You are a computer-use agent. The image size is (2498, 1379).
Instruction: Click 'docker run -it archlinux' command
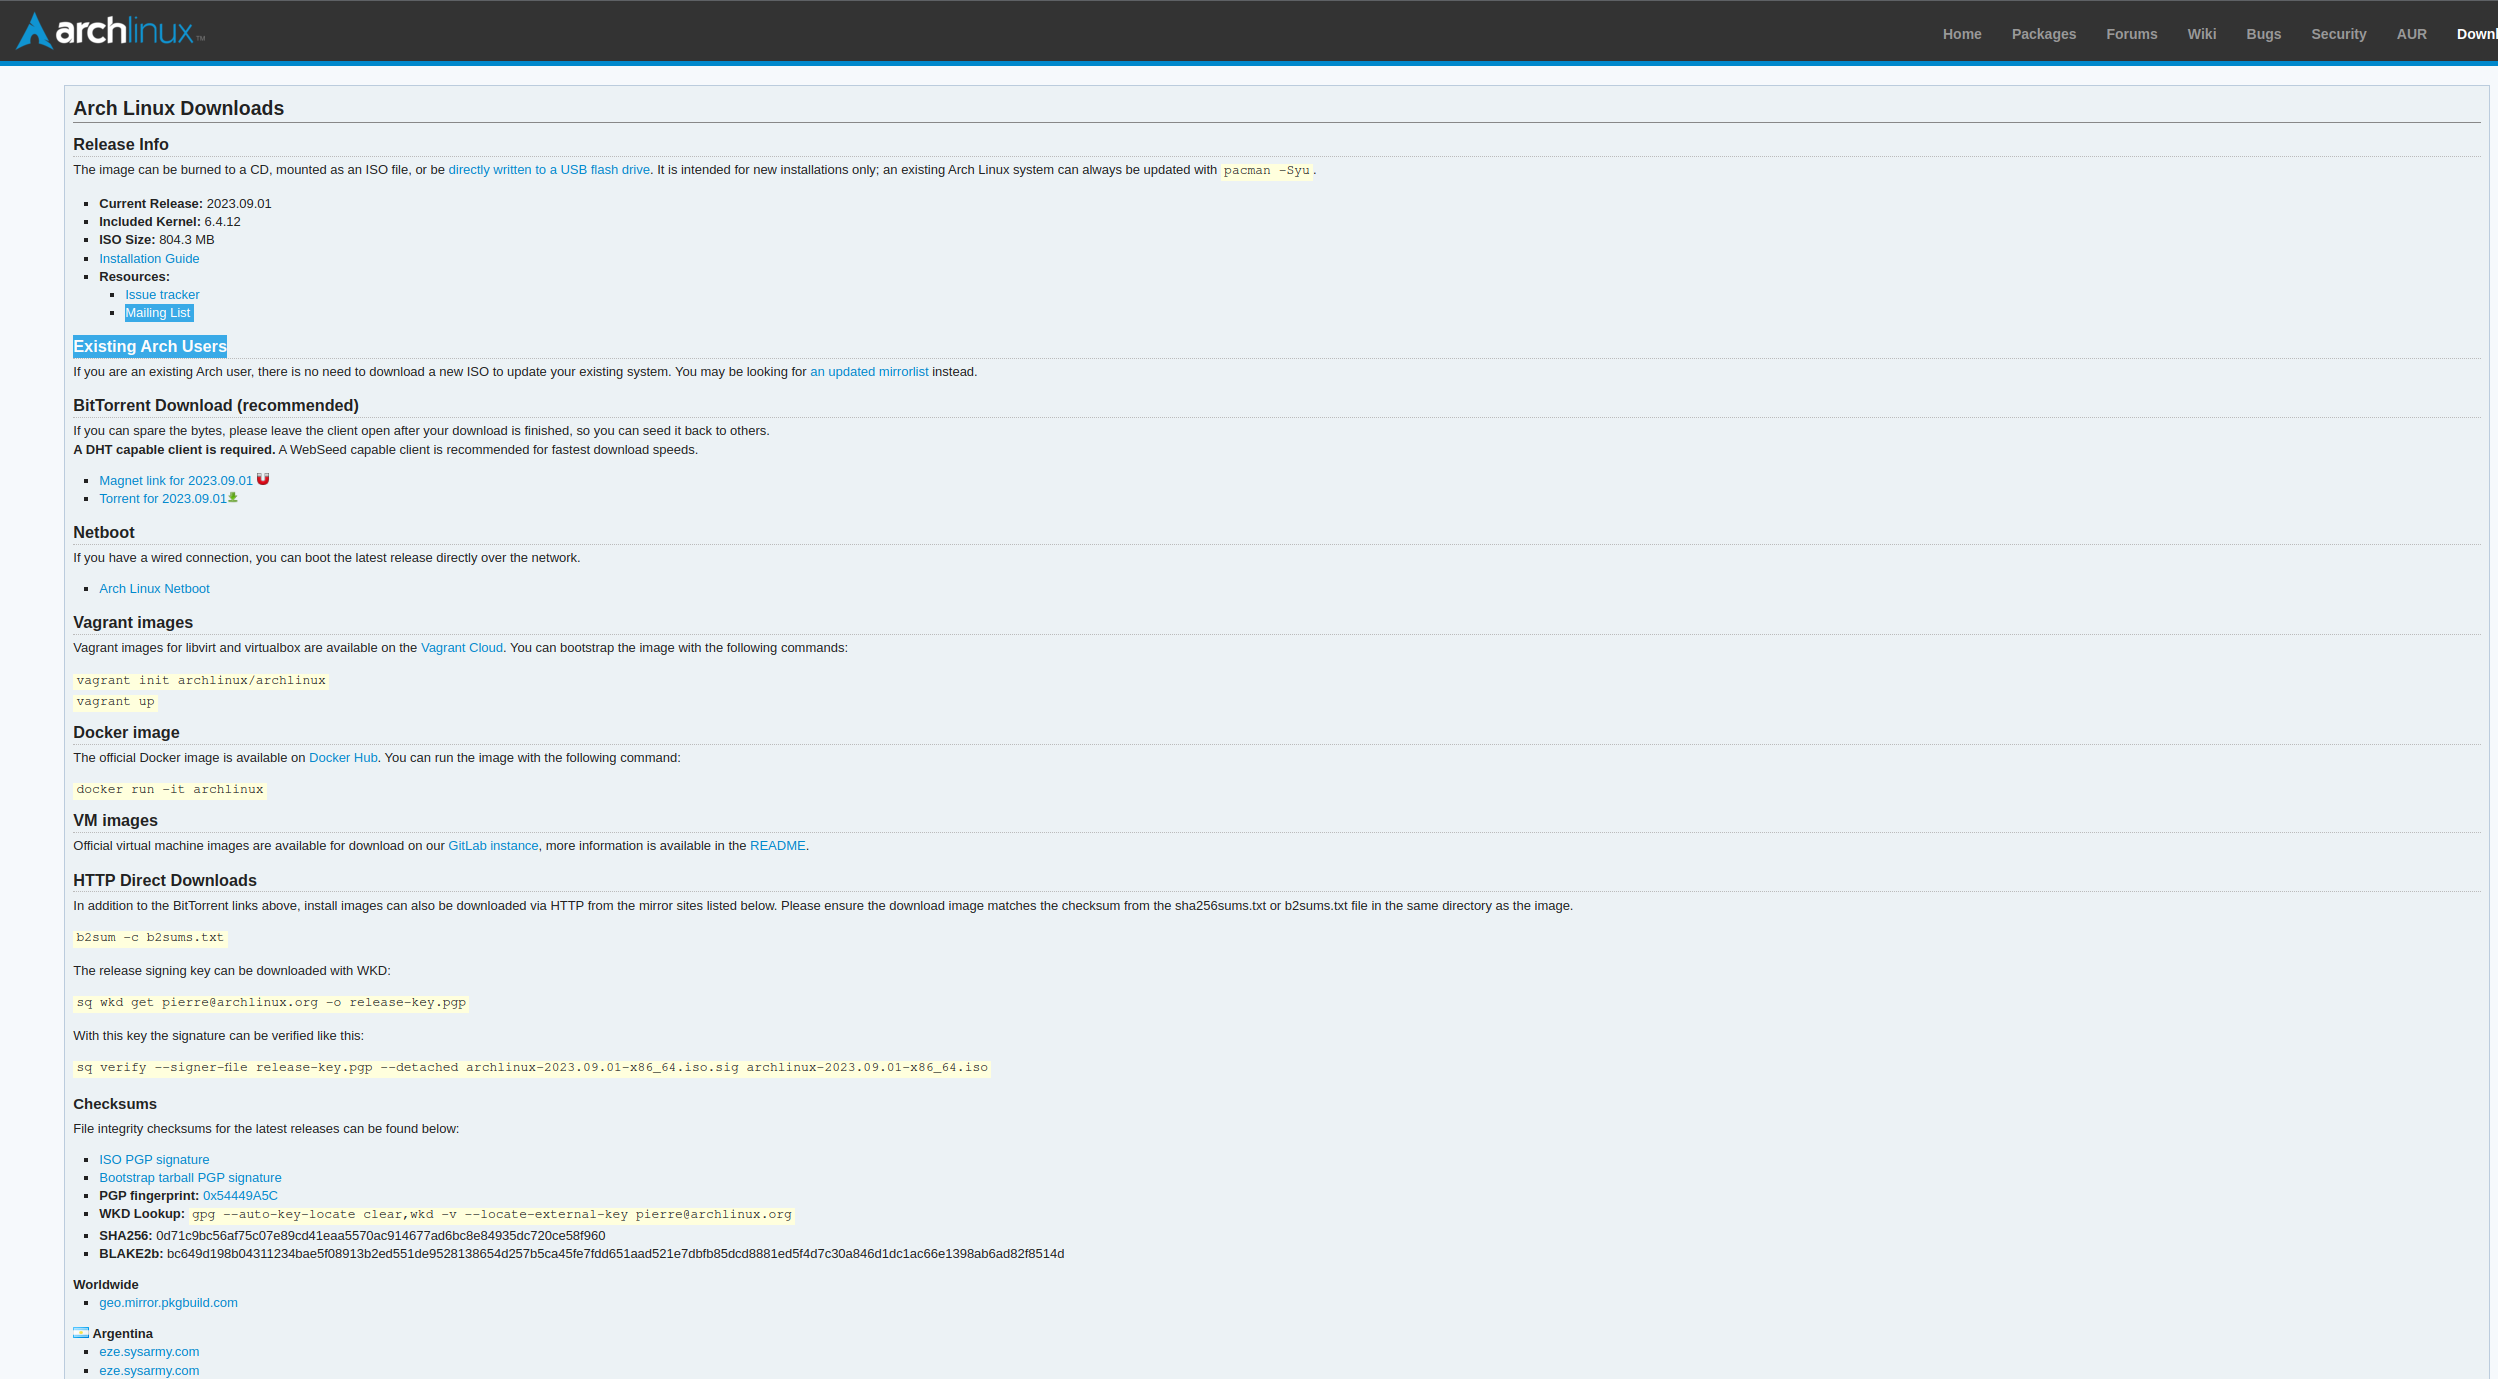click(x=170, y=790)
